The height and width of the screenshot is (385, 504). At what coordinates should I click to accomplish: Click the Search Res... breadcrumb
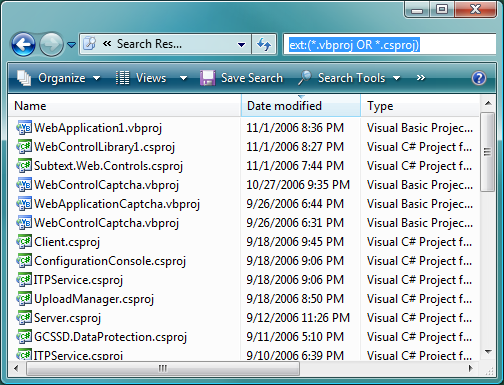point(149,44)
